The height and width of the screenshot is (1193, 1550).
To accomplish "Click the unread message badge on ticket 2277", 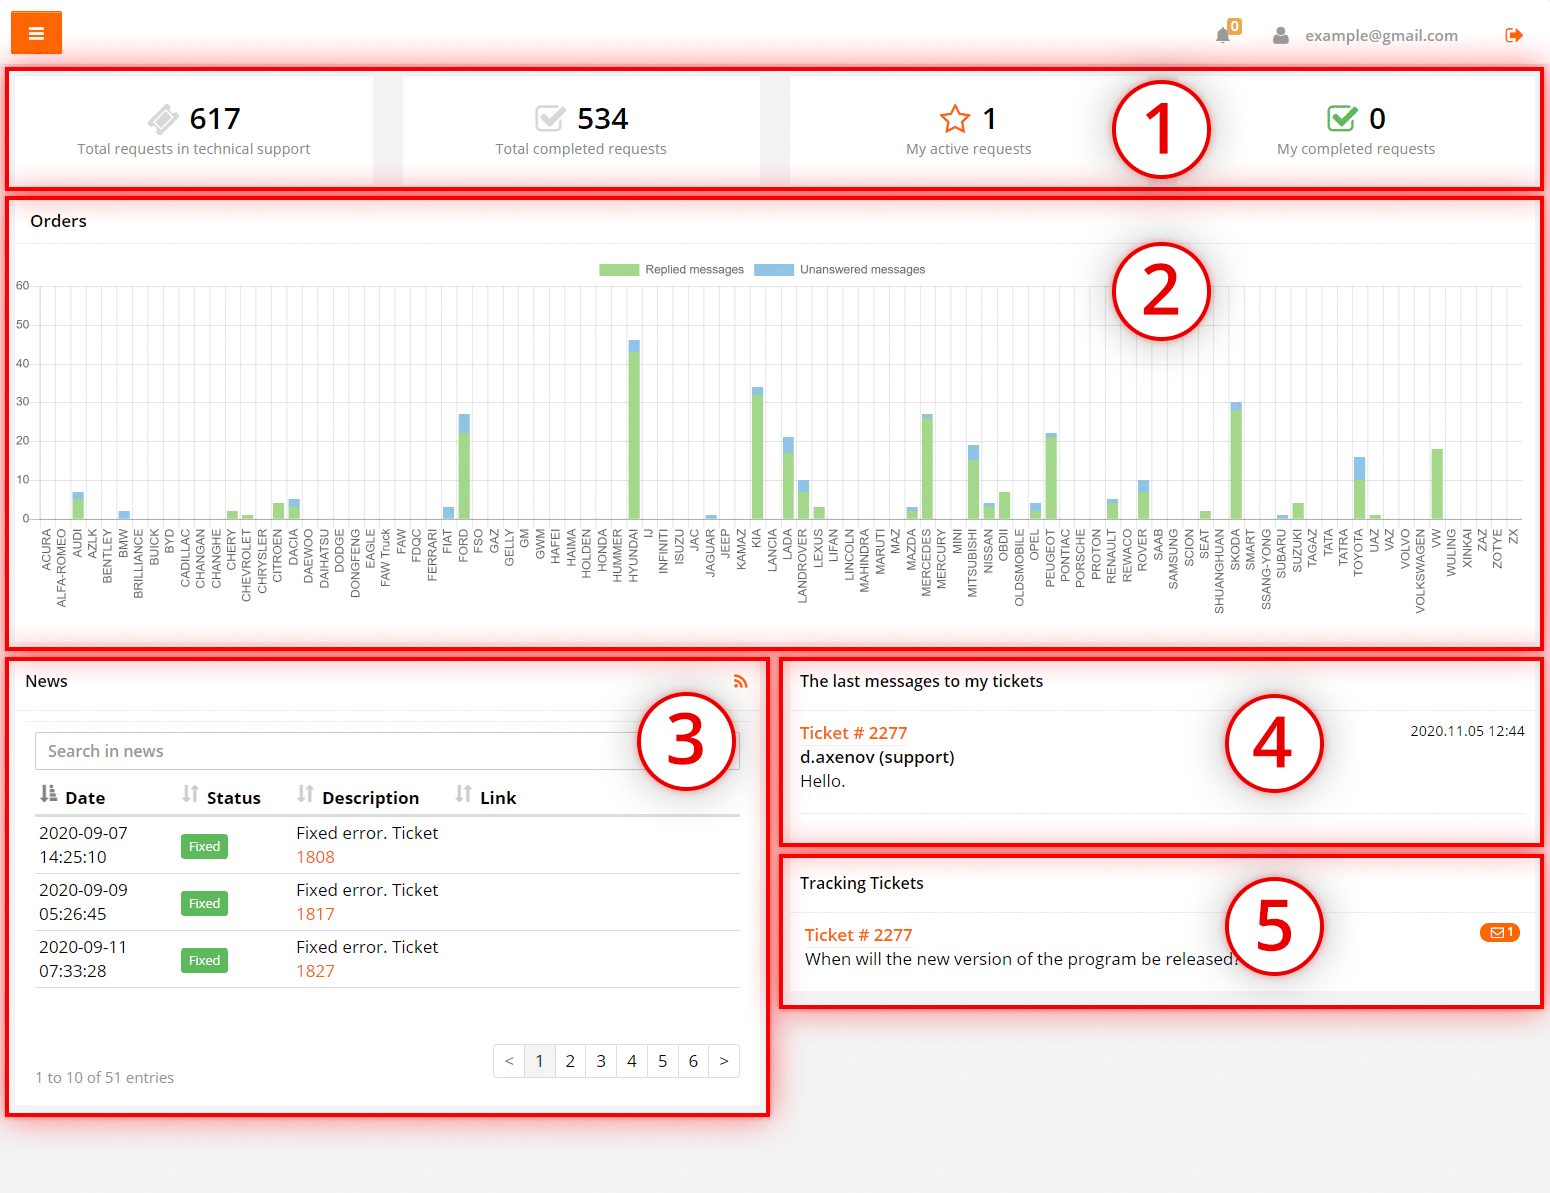I will (1499, 933).
